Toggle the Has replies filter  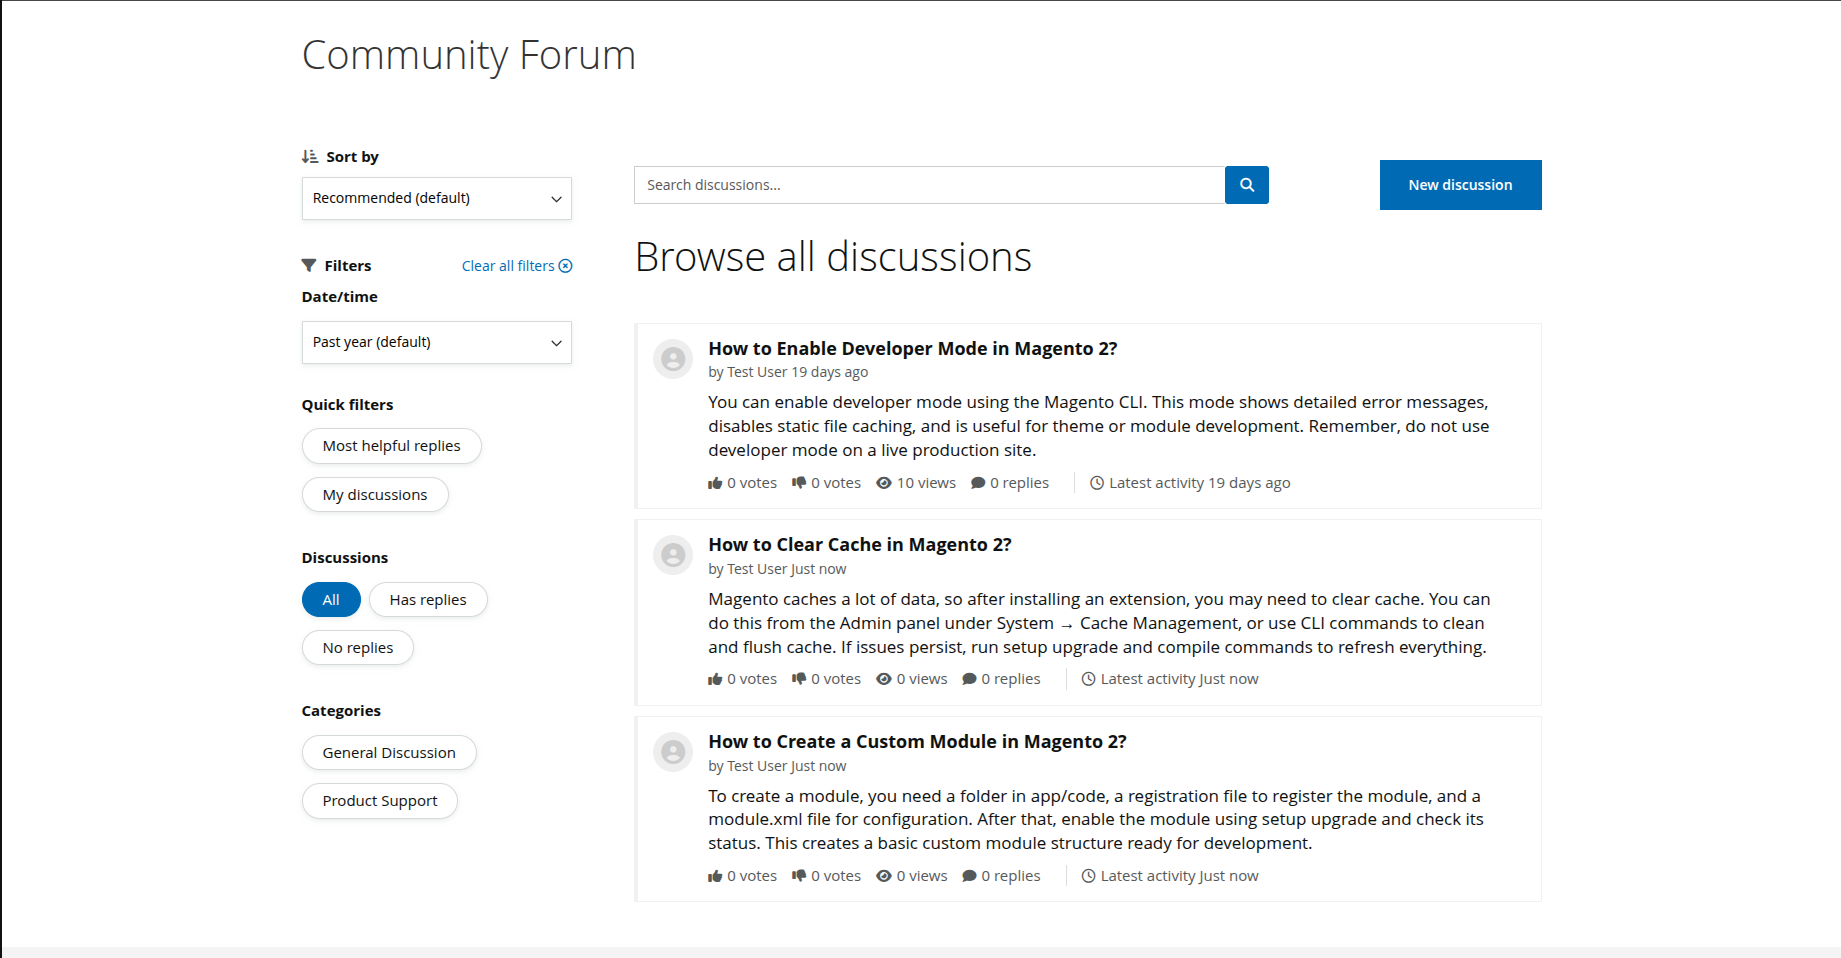[x=428, y=600]
